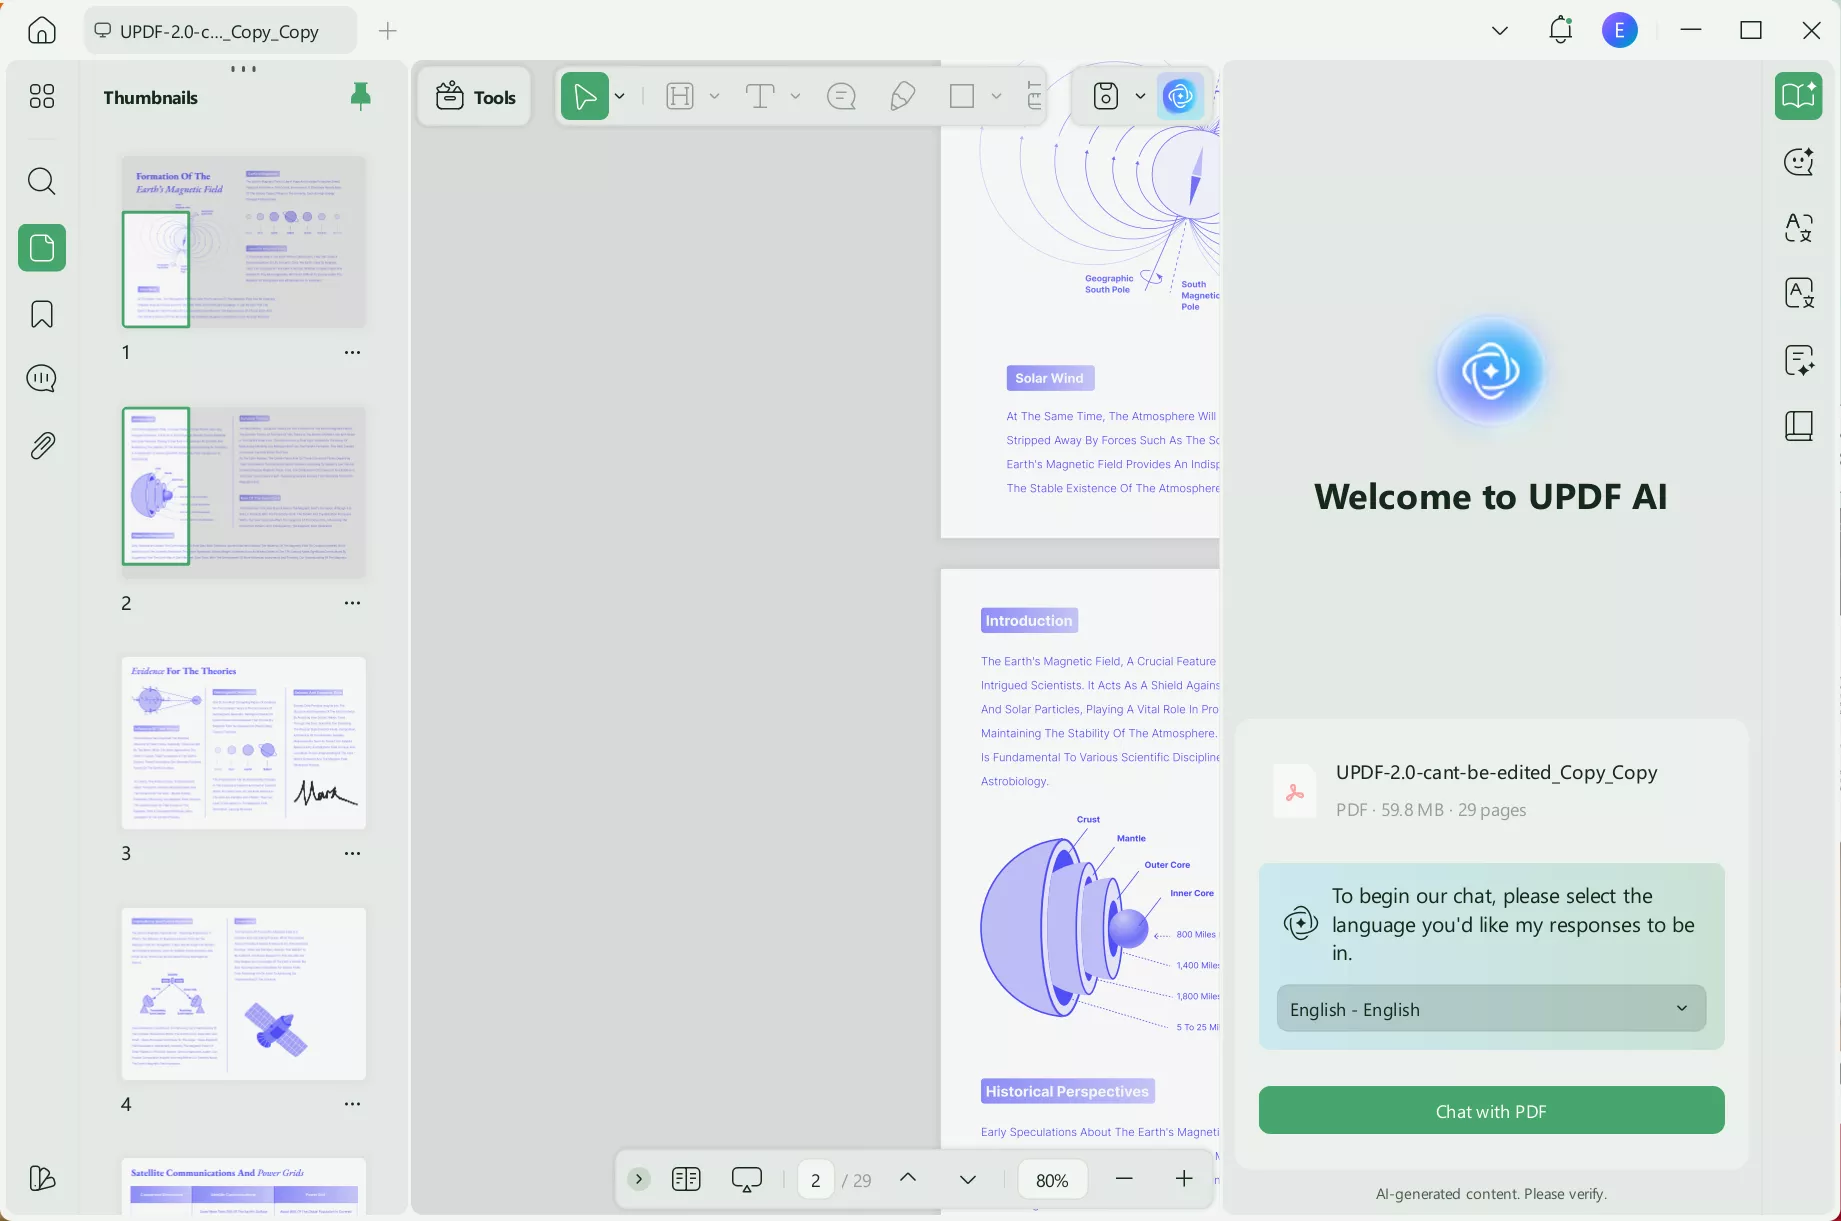
Task: Open the Tools menu button
Action: tap(475, 97)
